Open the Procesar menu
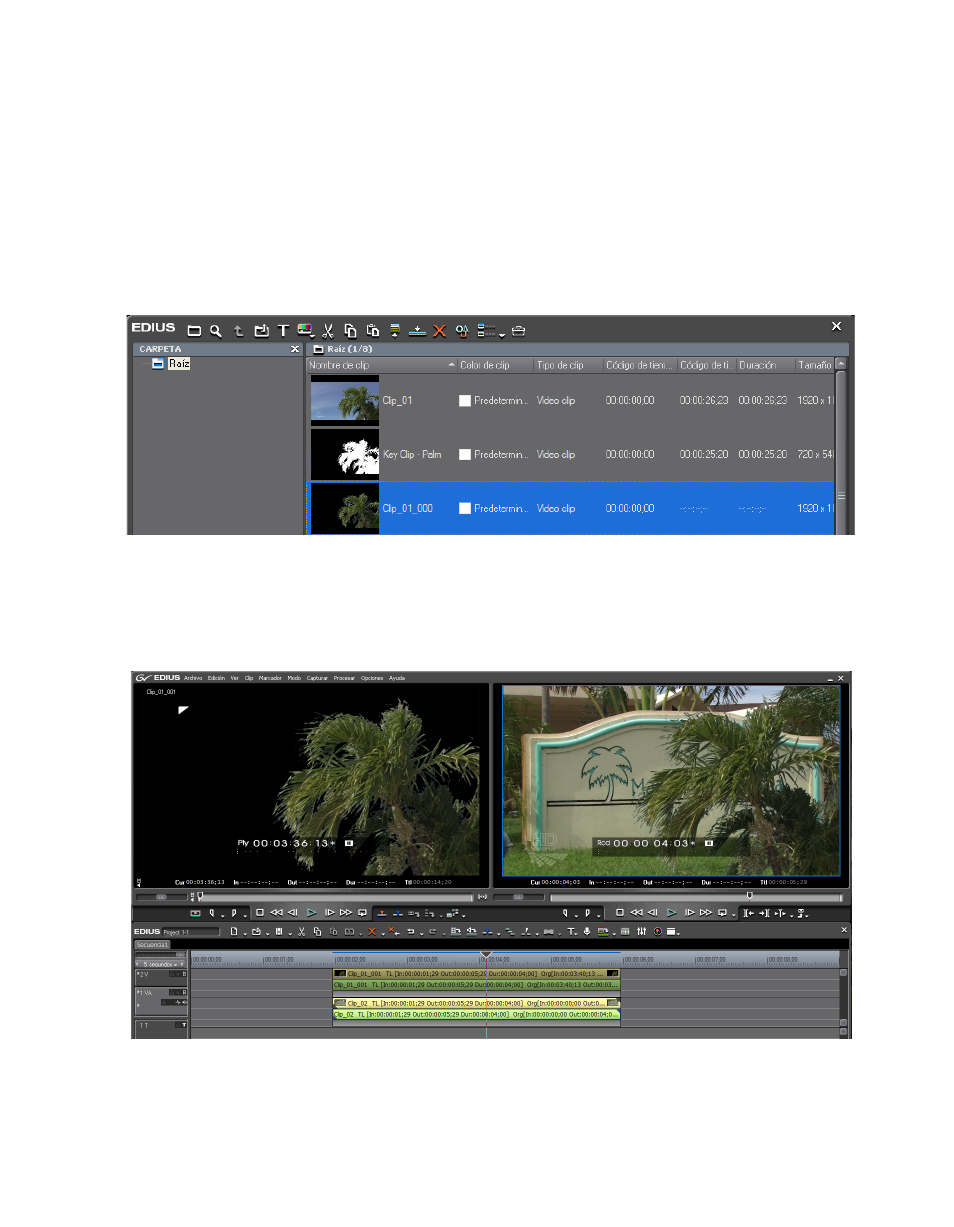This screenshot has height=1227, width=954. (345, 677)
